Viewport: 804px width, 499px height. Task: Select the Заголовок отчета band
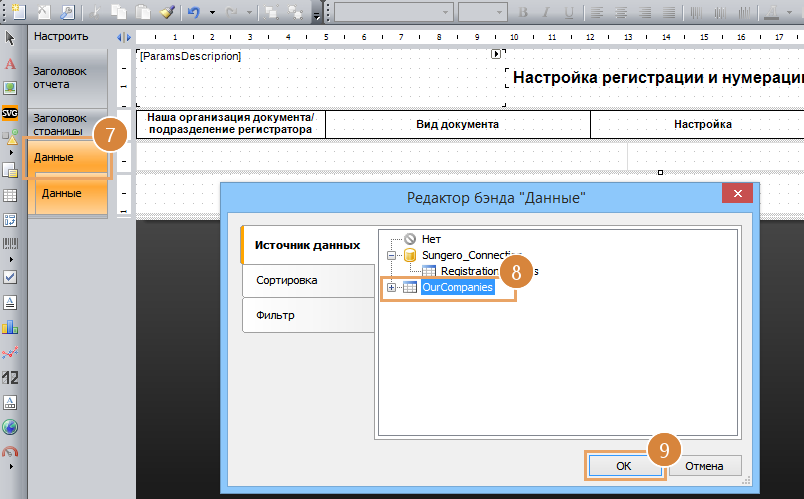(x=61, y=78)
